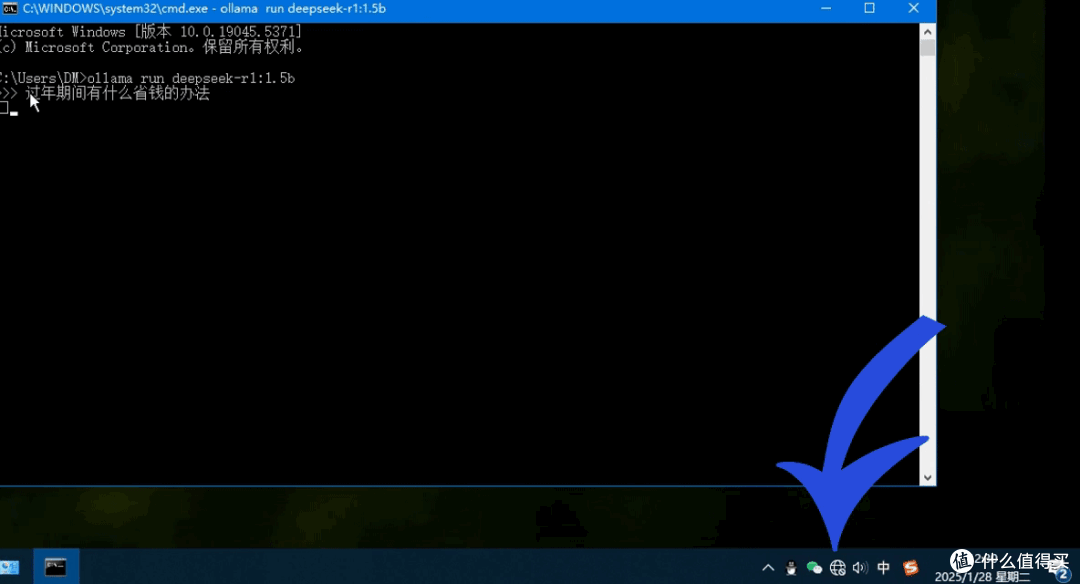Activate the Command Prompt taskbar button
Screen dimensions: 1080x584
55,567
